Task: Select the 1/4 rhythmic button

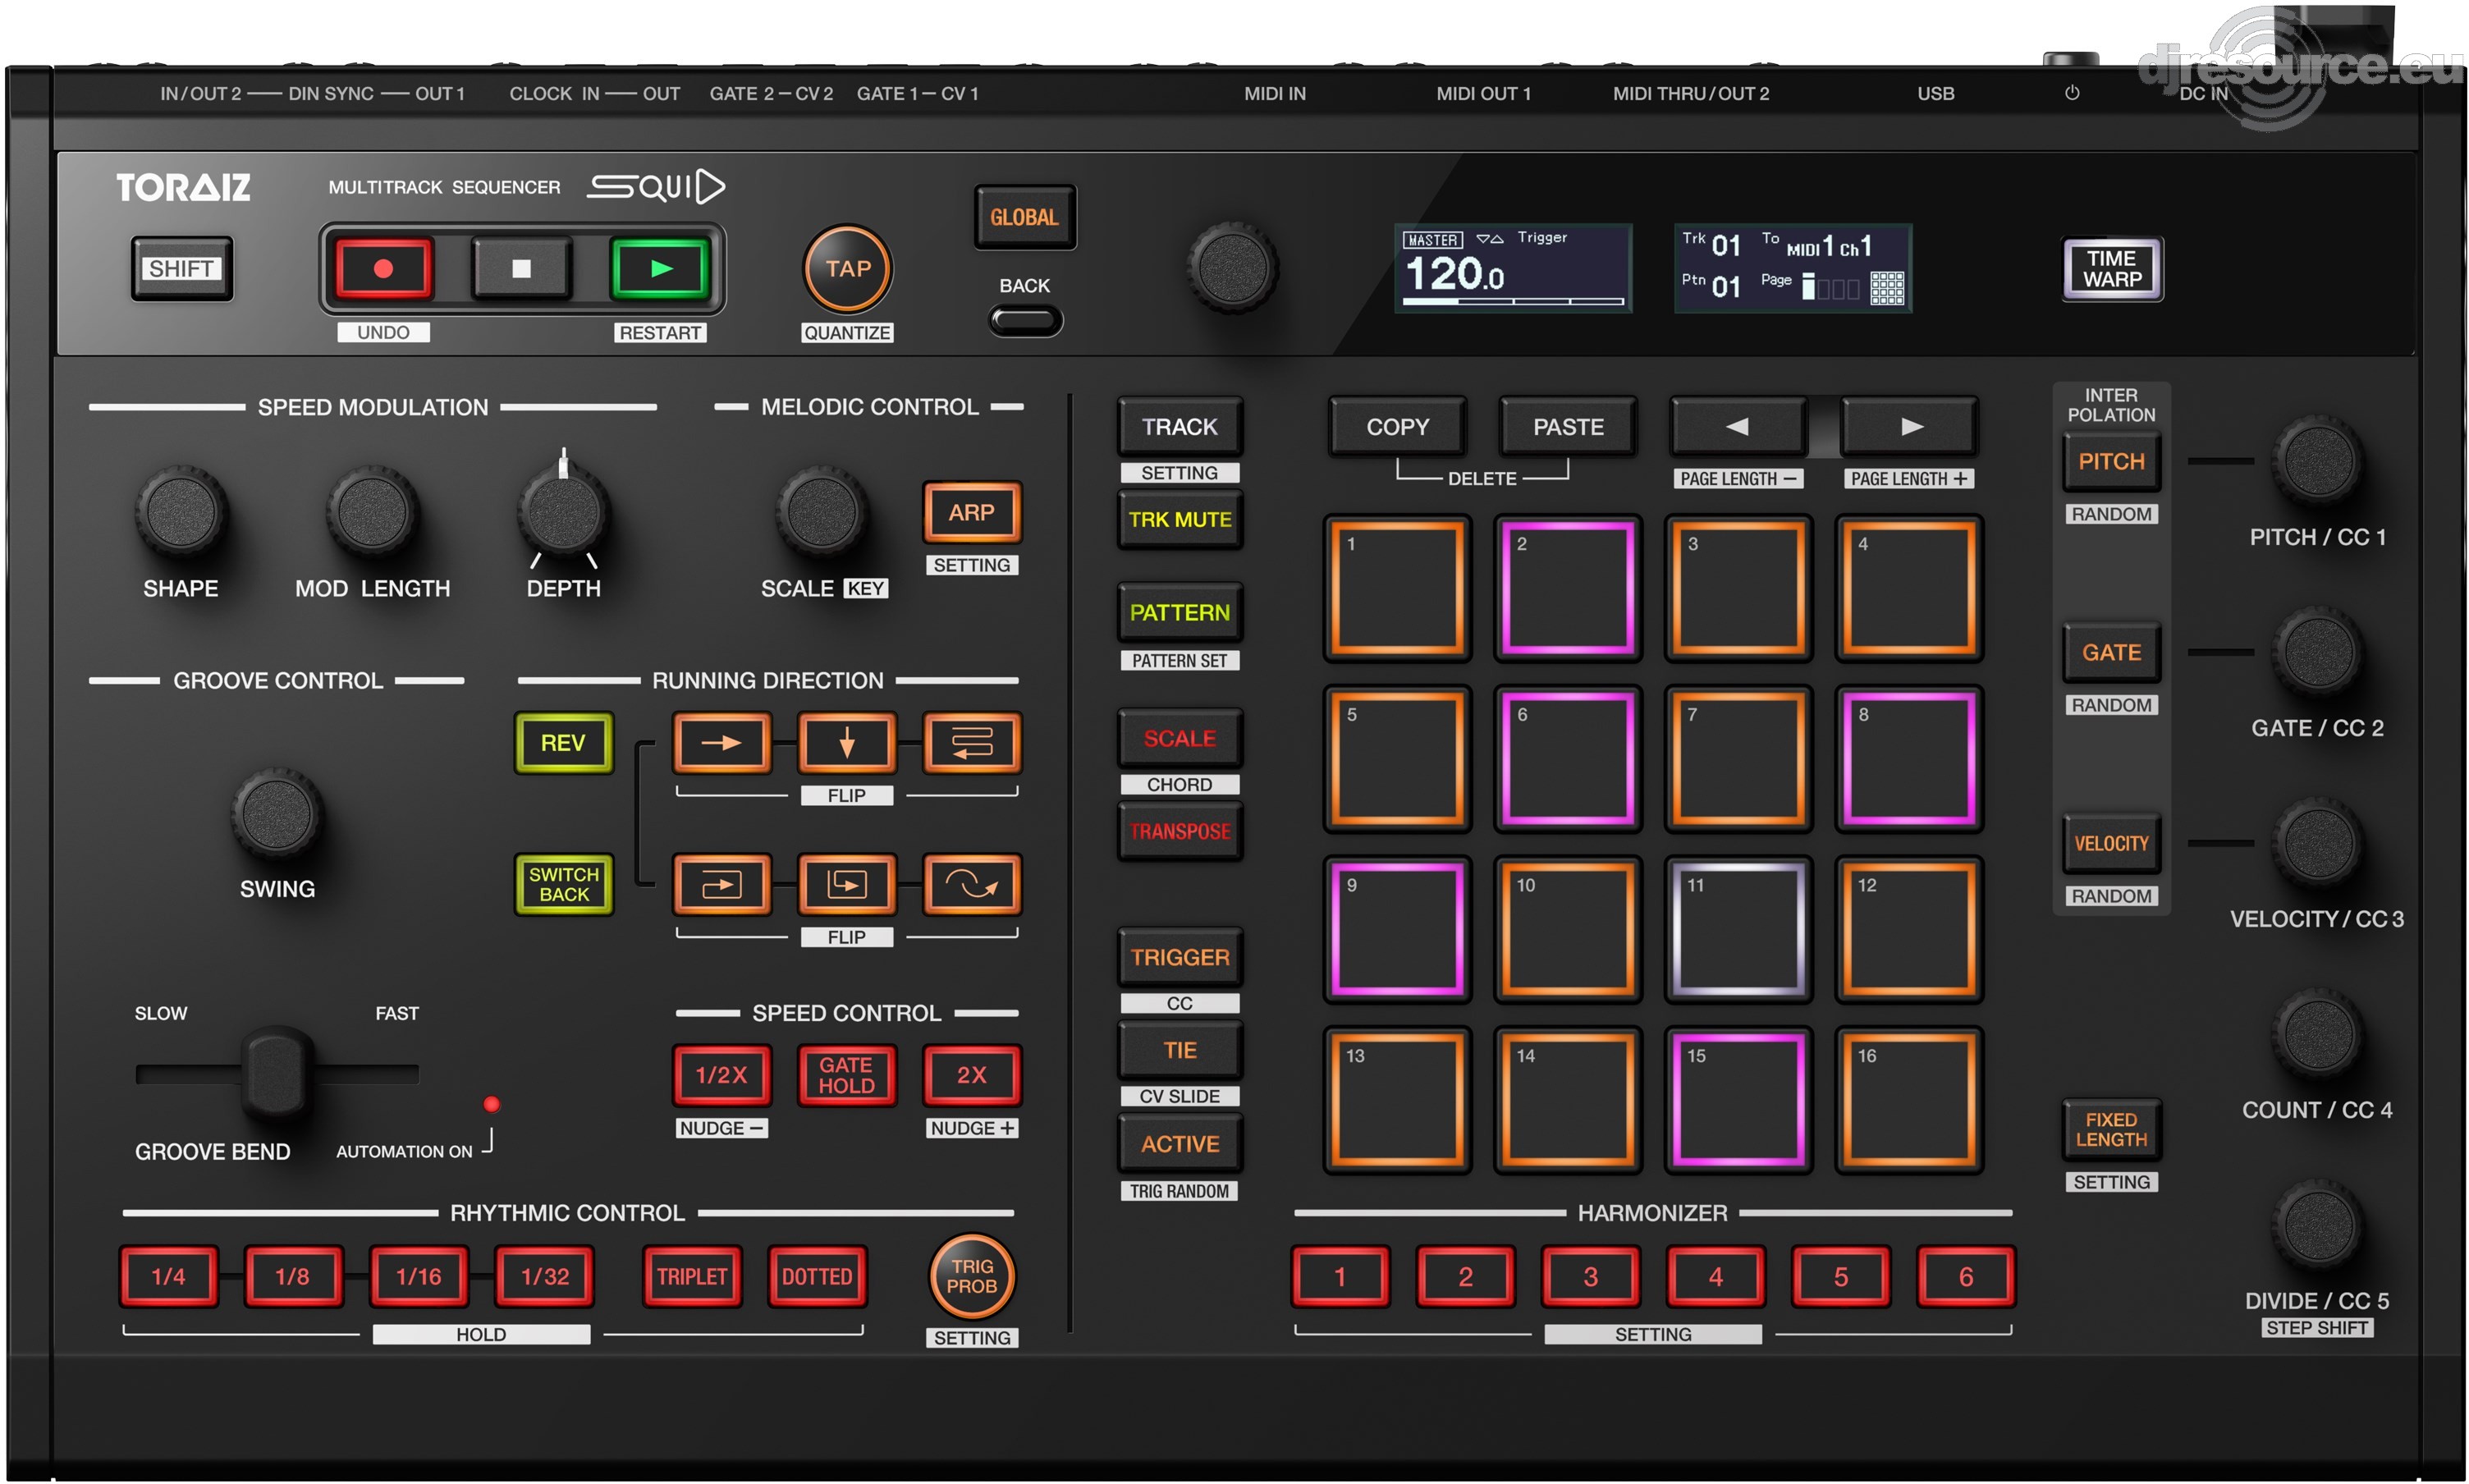Action: 168,1276
